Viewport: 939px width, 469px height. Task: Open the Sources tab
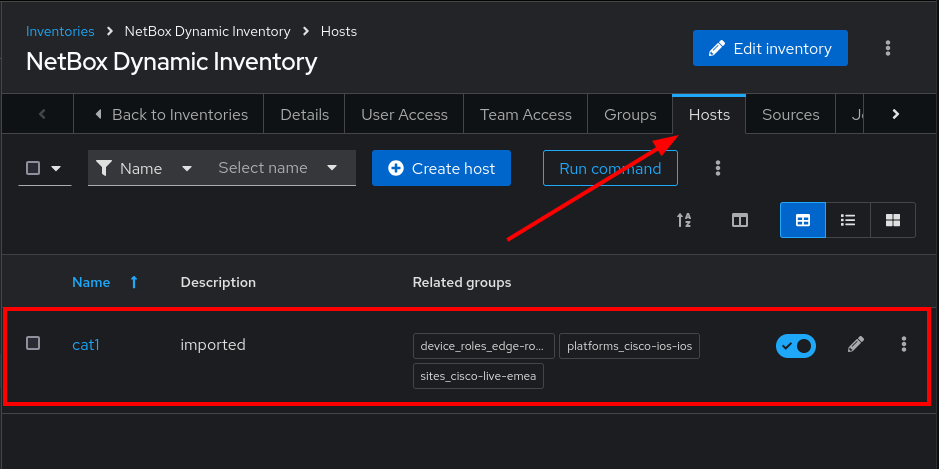pyautogui.click(x=790, y=114)
